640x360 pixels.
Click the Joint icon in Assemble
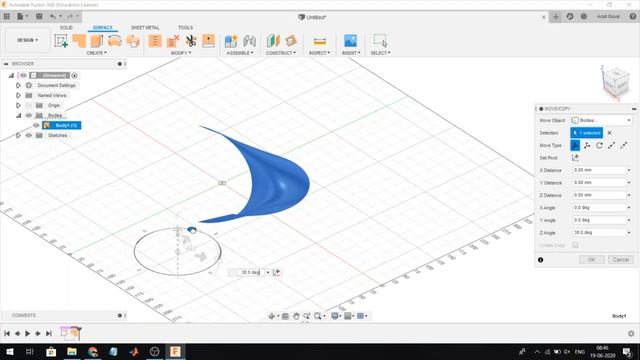(249, 40)
